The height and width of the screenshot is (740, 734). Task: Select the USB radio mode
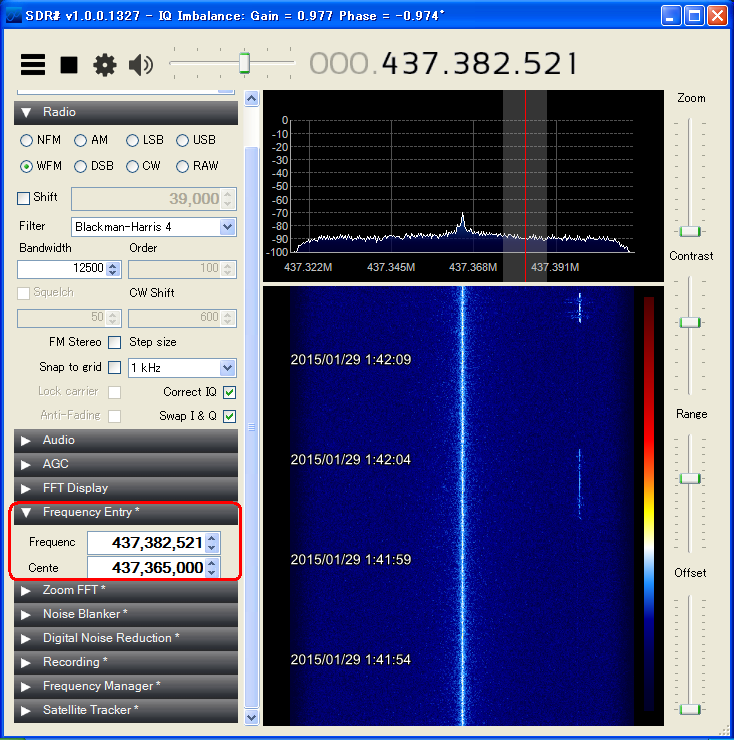(x=182, y=141)
